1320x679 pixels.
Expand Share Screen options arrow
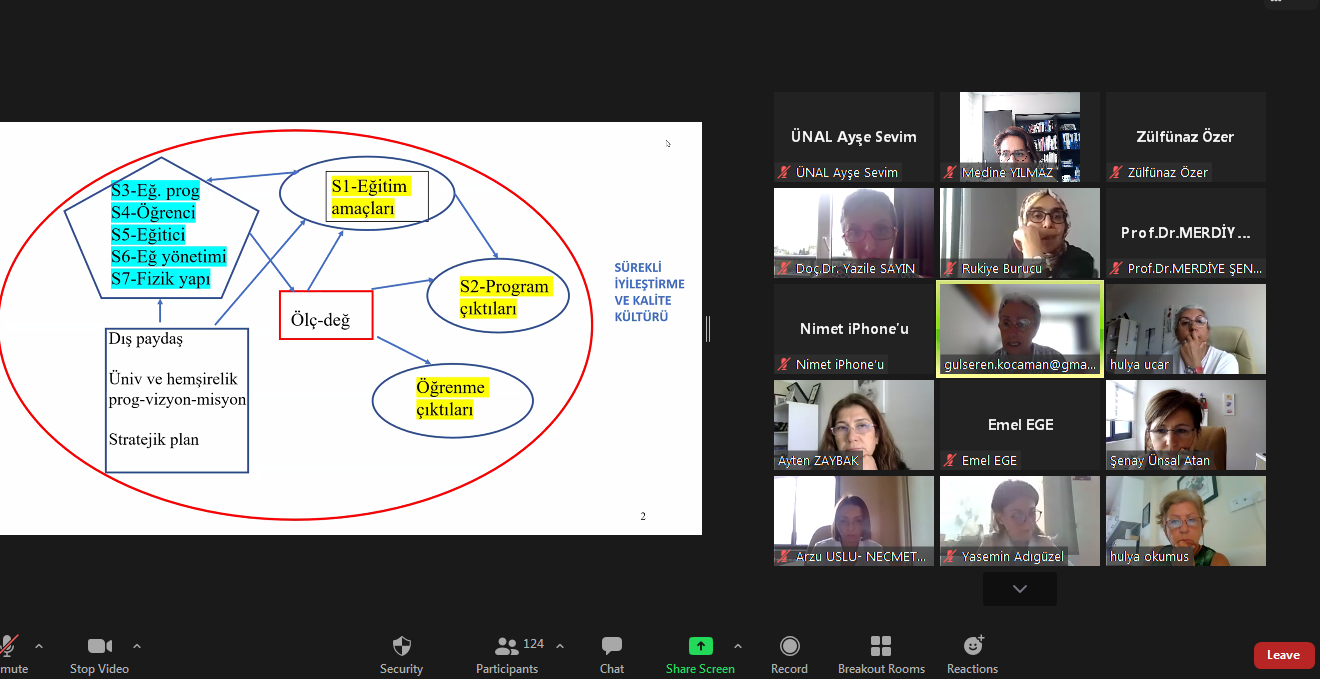point(738,645)
